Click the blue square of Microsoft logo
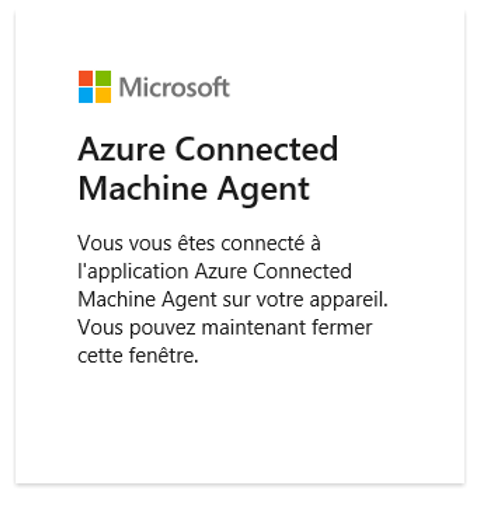 point(86,95)
